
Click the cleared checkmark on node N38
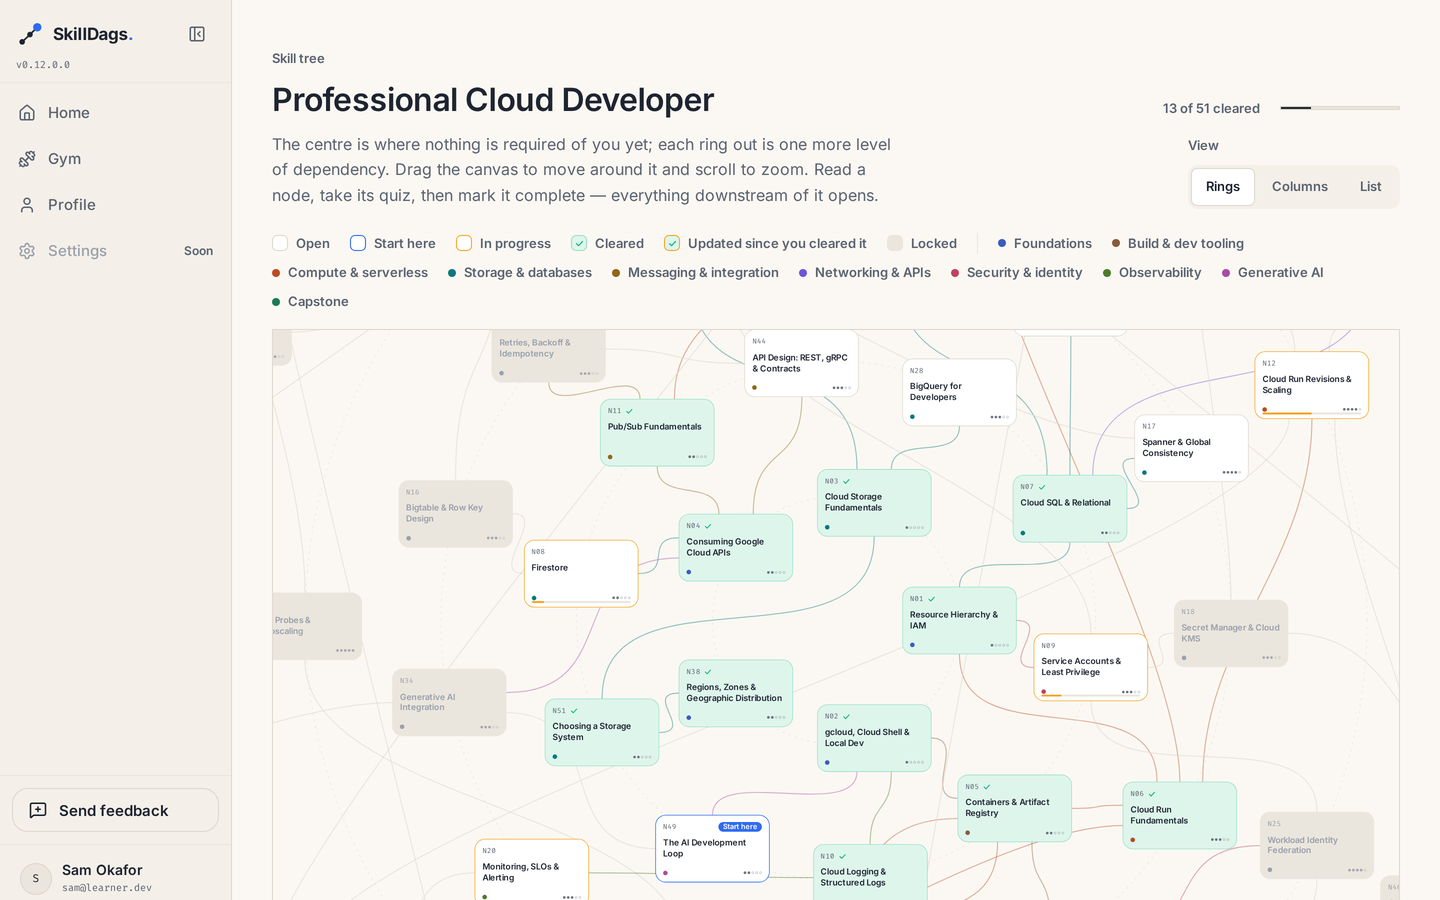click(708, 672)
